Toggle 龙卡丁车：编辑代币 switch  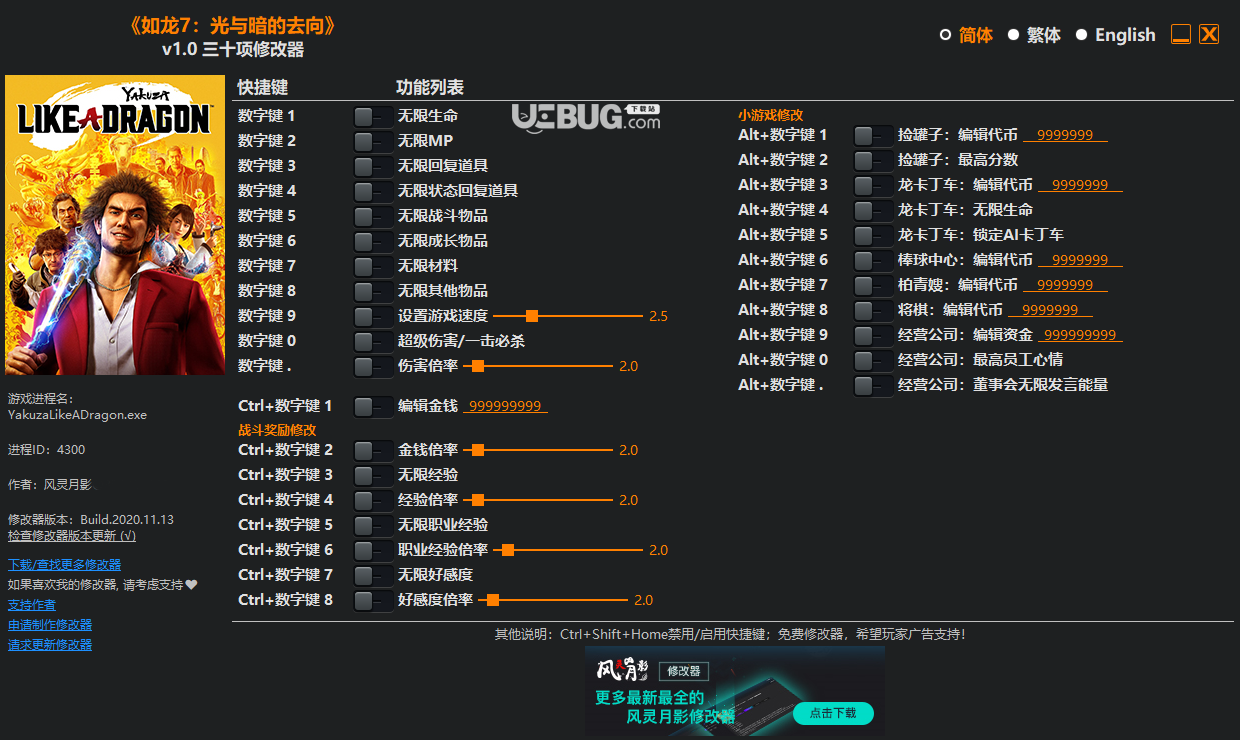(x=873, y=185)
